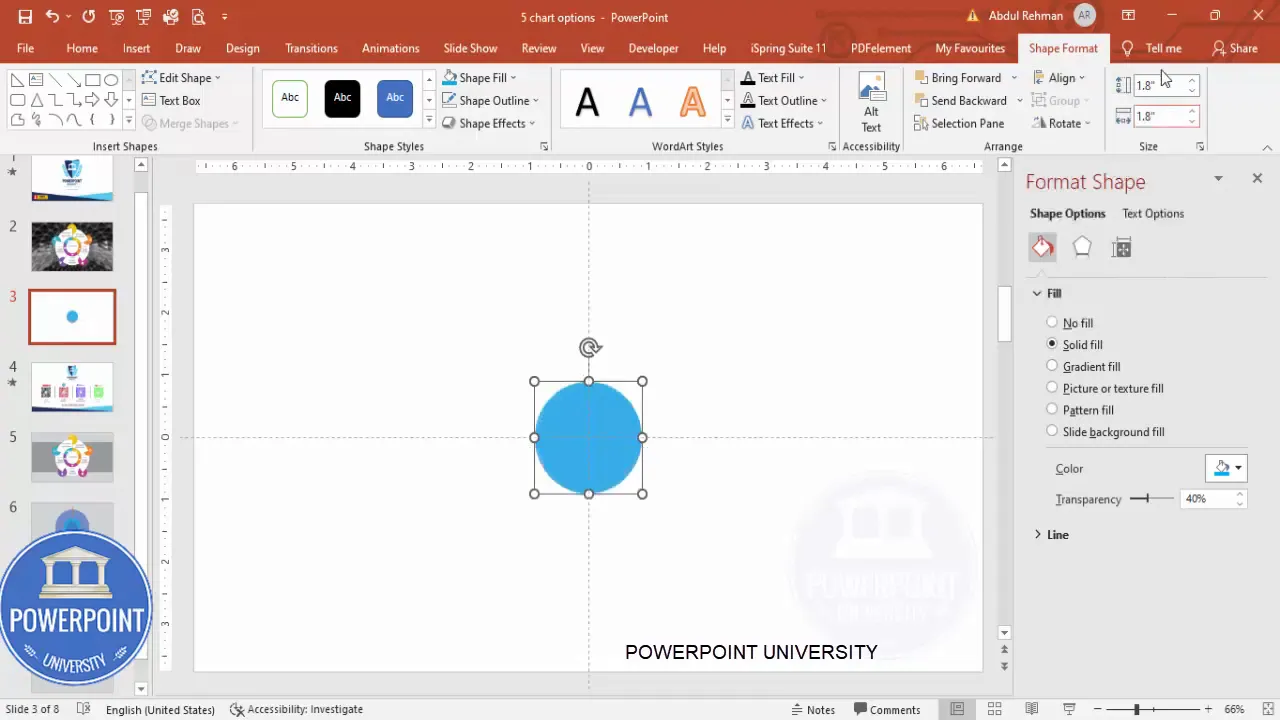Open the Effects pentagon icon tab
1280x720 pixels.
tap(1082, 247)
